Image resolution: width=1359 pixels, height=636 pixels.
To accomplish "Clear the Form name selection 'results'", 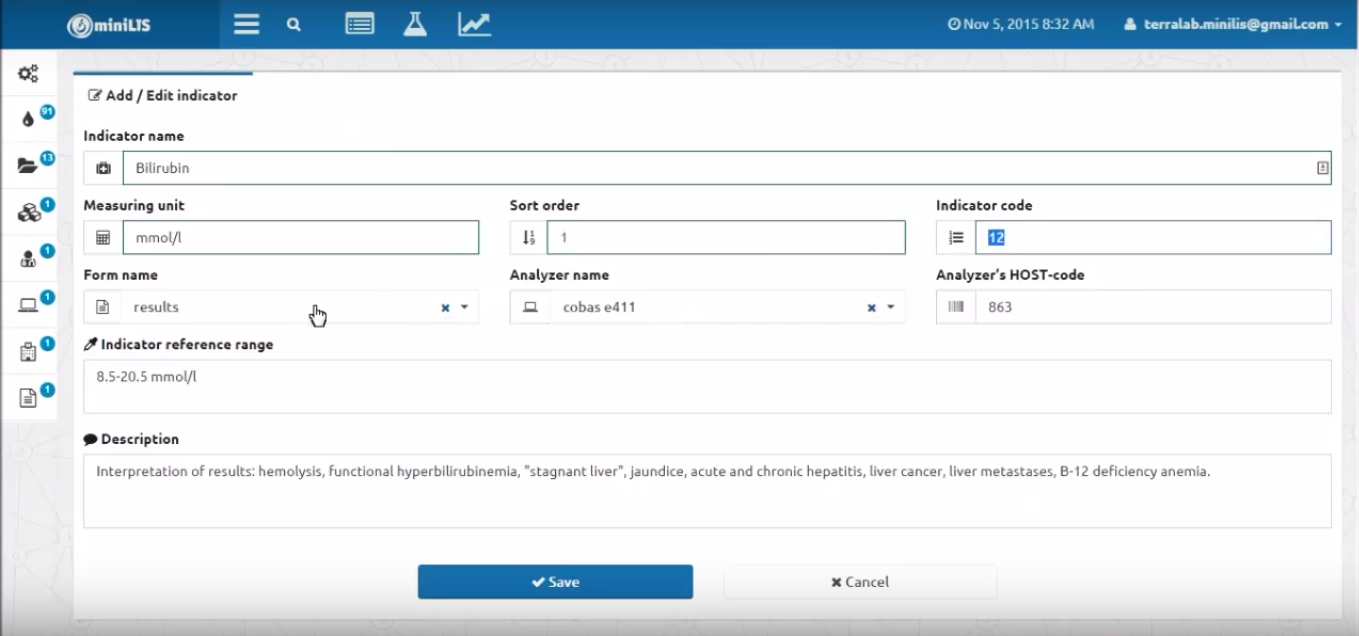I will coord(445,308).
